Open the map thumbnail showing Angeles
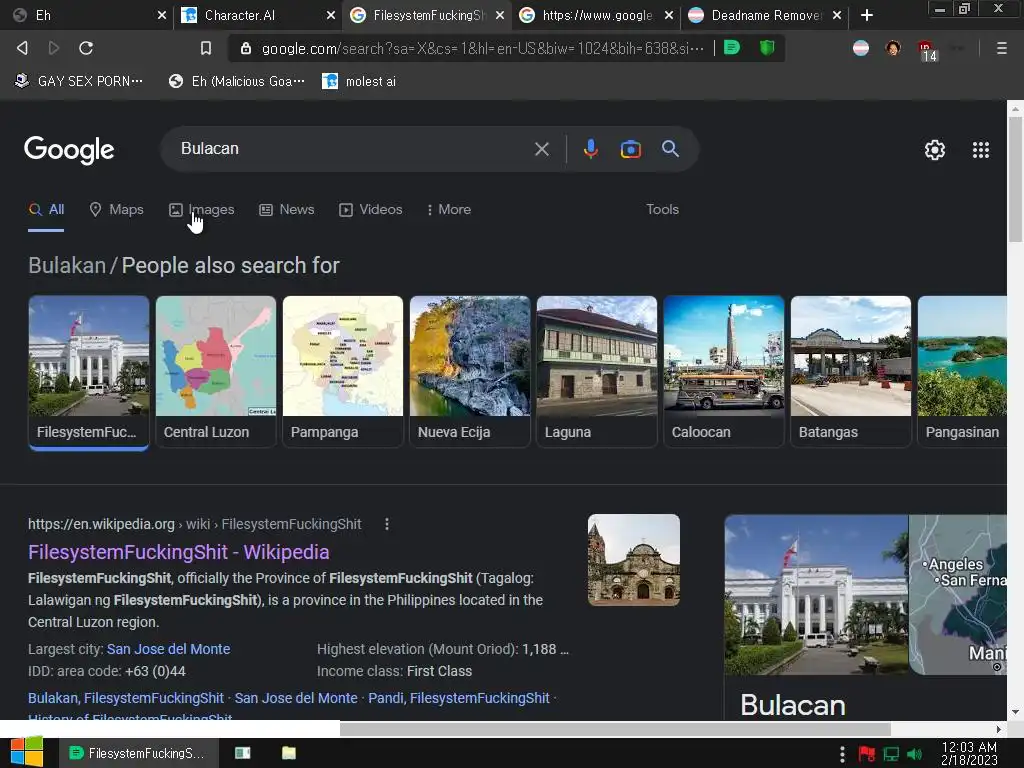 coord(958,595)
